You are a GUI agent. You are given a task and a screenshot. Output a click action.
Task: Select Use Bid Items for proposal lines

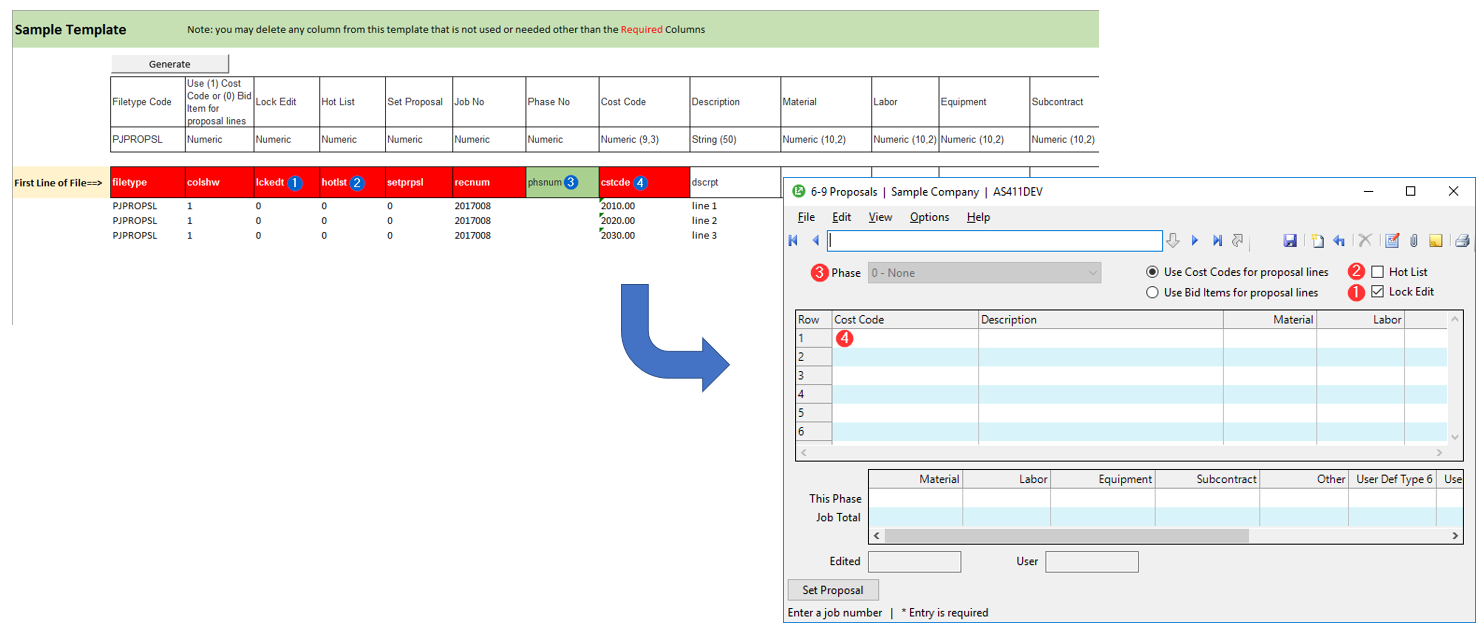(x=1153, y=293)
